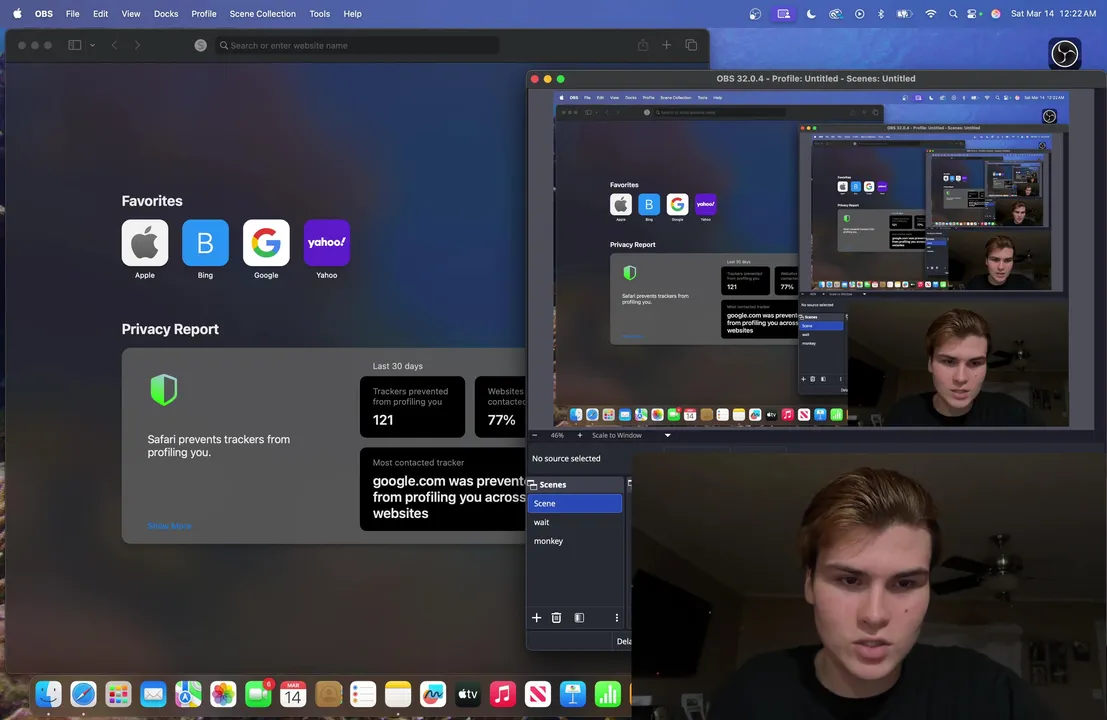Show Safari tab overview

691,45
